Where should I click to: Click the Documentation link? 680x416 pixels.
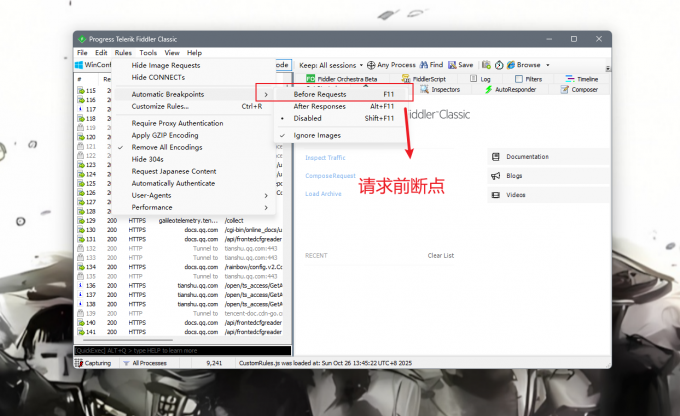click(x=527, y=157)
